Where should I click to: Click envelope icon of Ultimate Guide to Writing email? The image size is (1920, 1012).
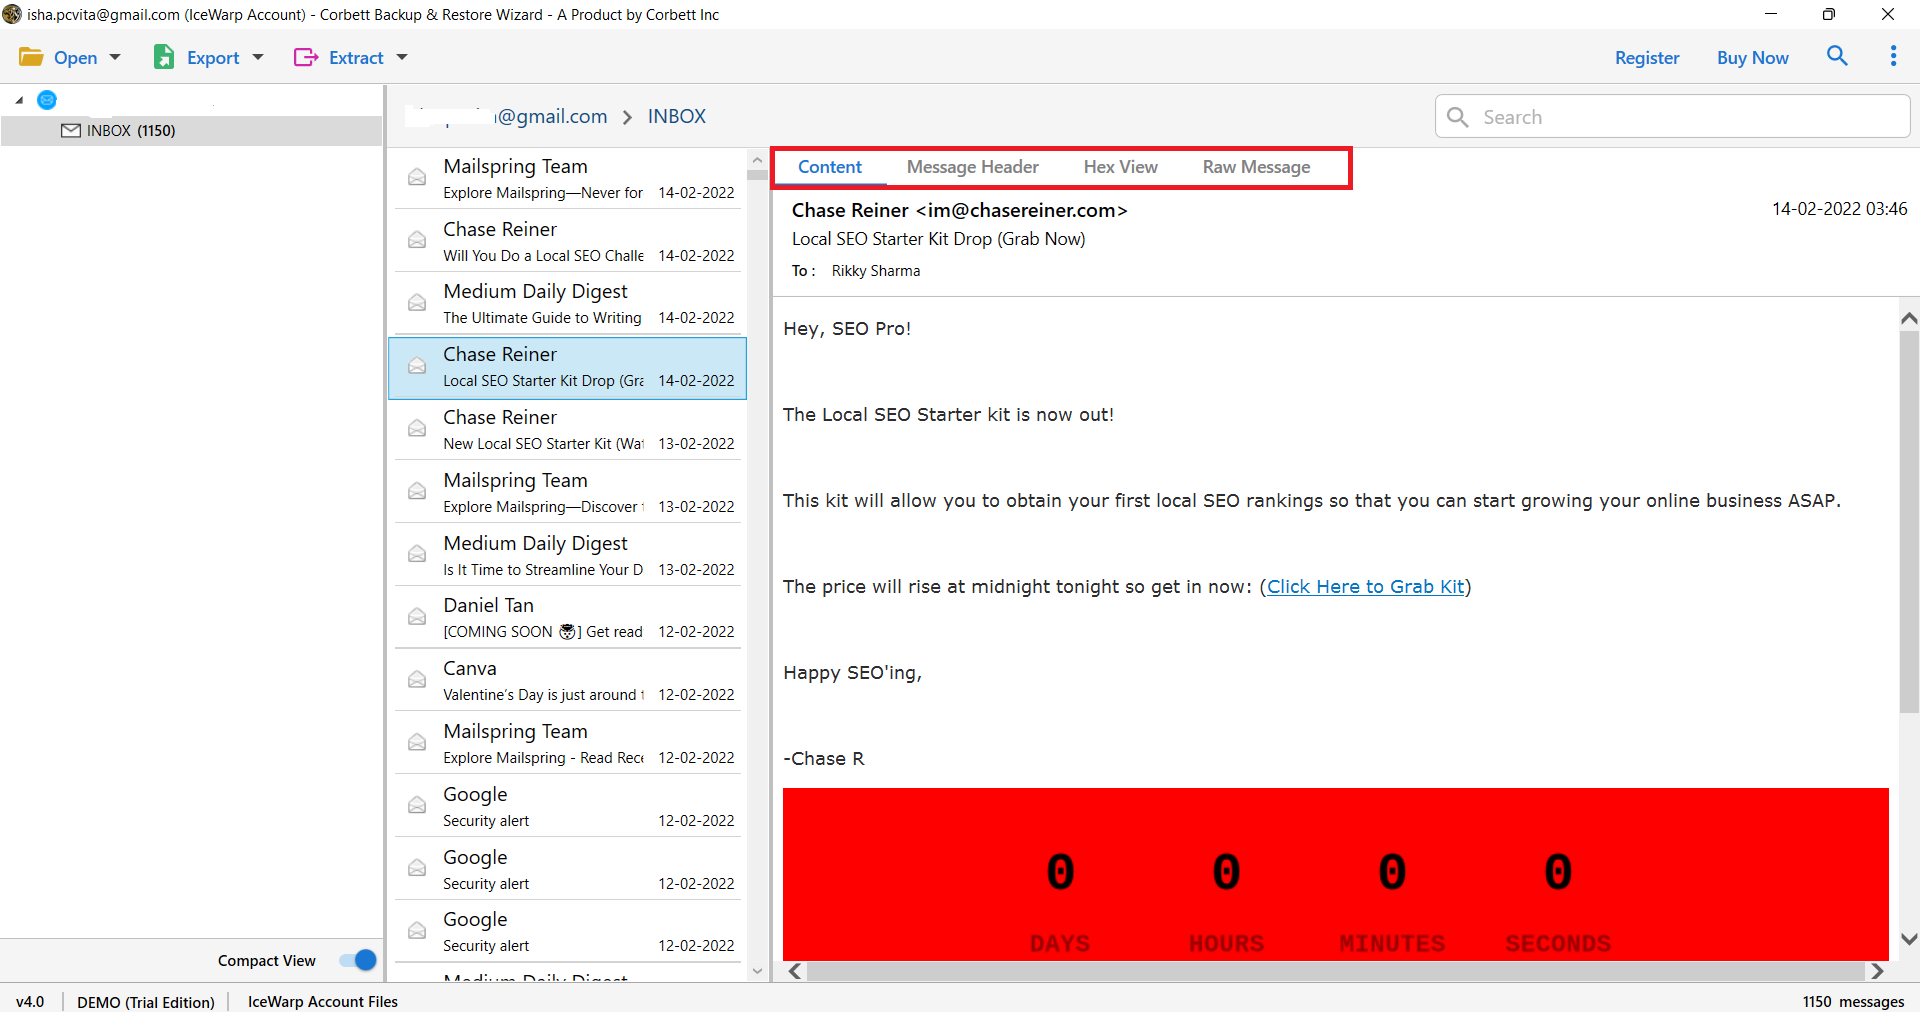417,302
